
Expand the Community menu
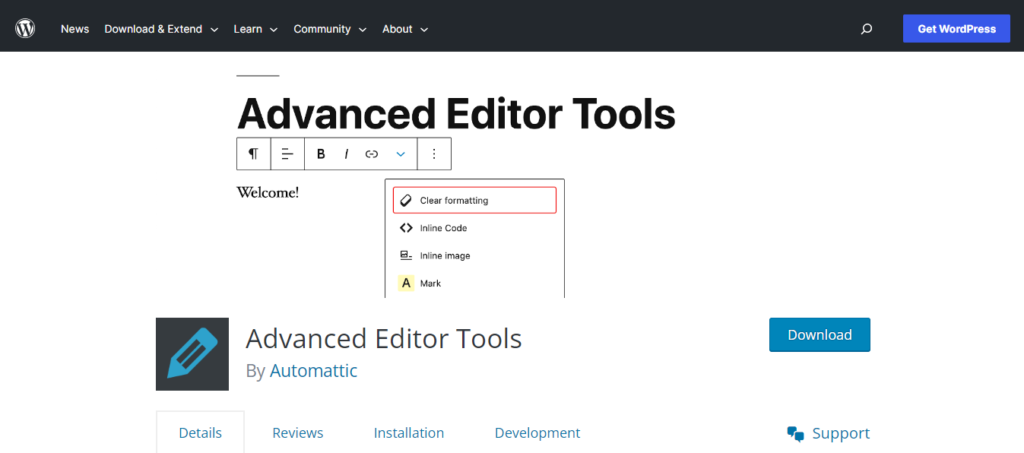point(330,29)
